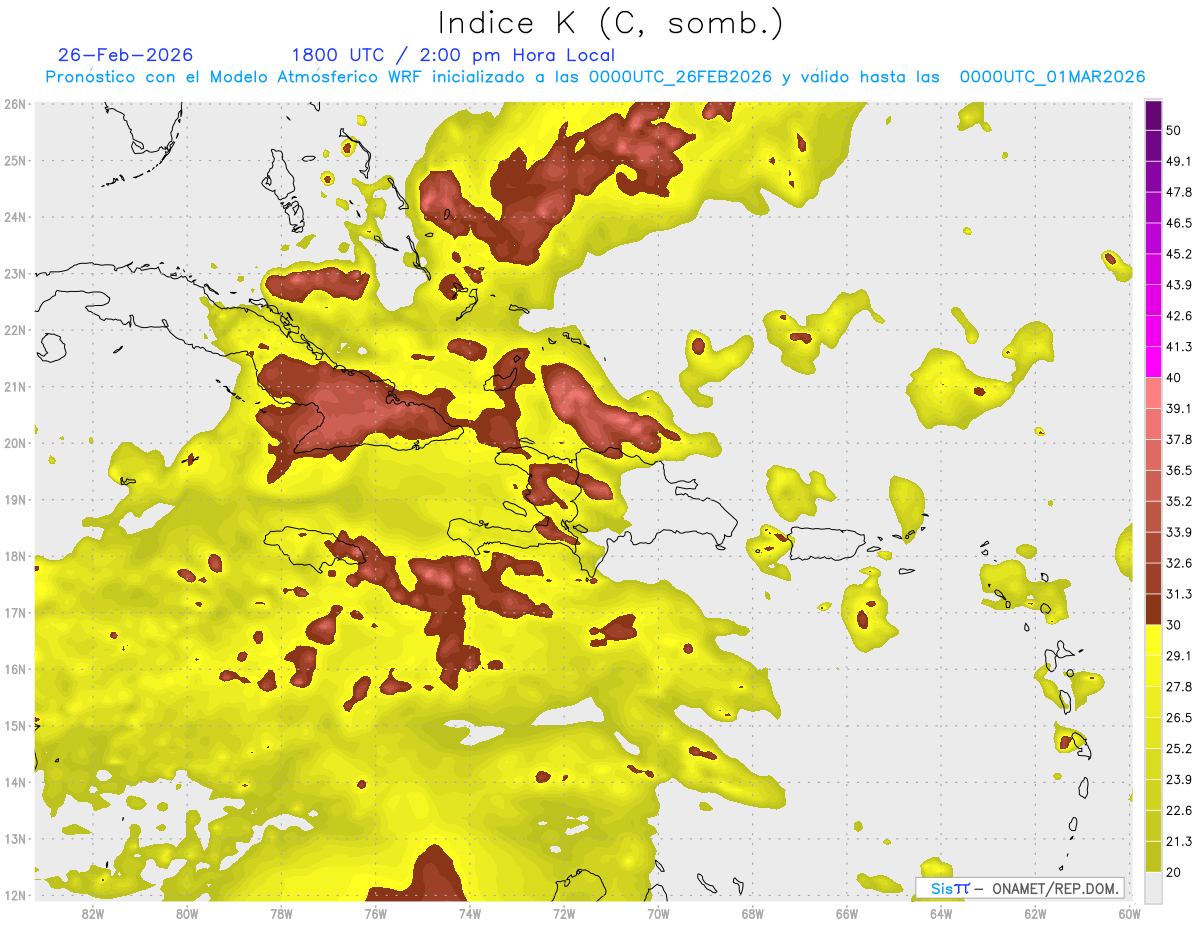Click the longitude axis label '78W'
The image size is (1200, 927).
click(x=281, y=913)
